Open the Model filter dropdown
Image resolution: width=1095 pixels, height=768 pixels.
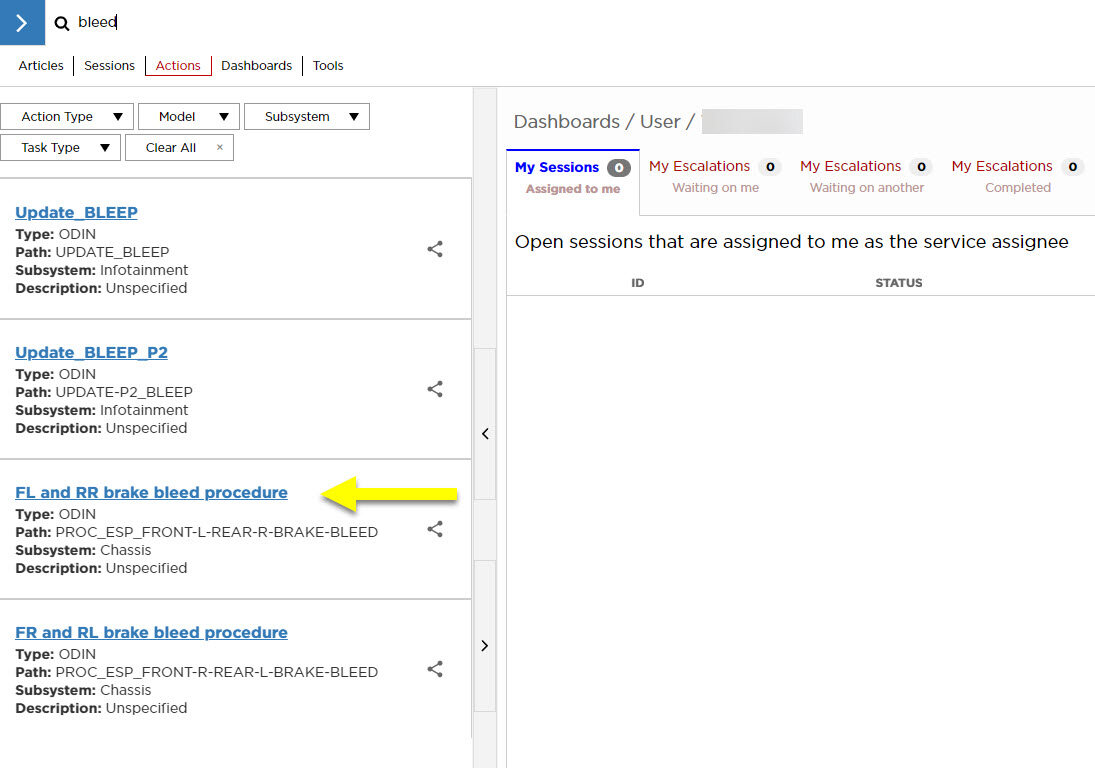tap(189, 117)
